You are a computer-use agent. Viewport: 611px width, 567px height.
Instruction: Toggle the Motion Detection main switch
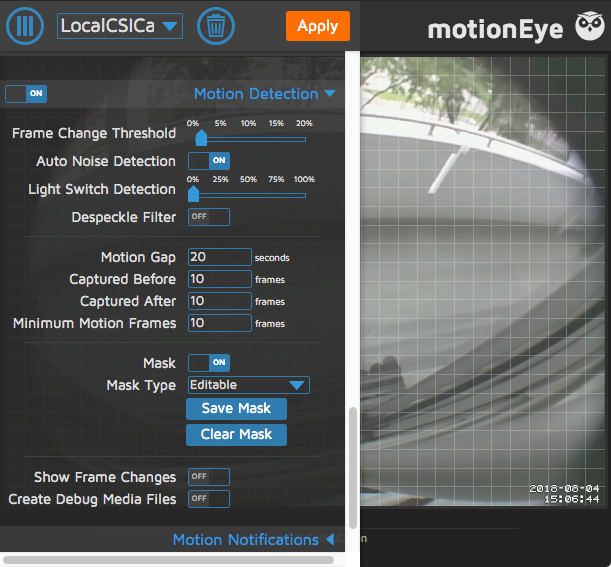click(x=26, y=94)
